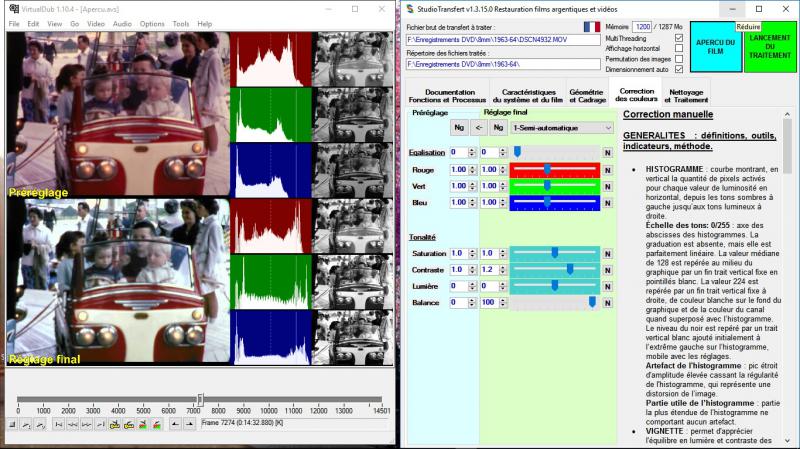This screenshot has height=449, width=800.
Task: Set mark-out selection end in VirtualDub
Action: pos(189,424)
